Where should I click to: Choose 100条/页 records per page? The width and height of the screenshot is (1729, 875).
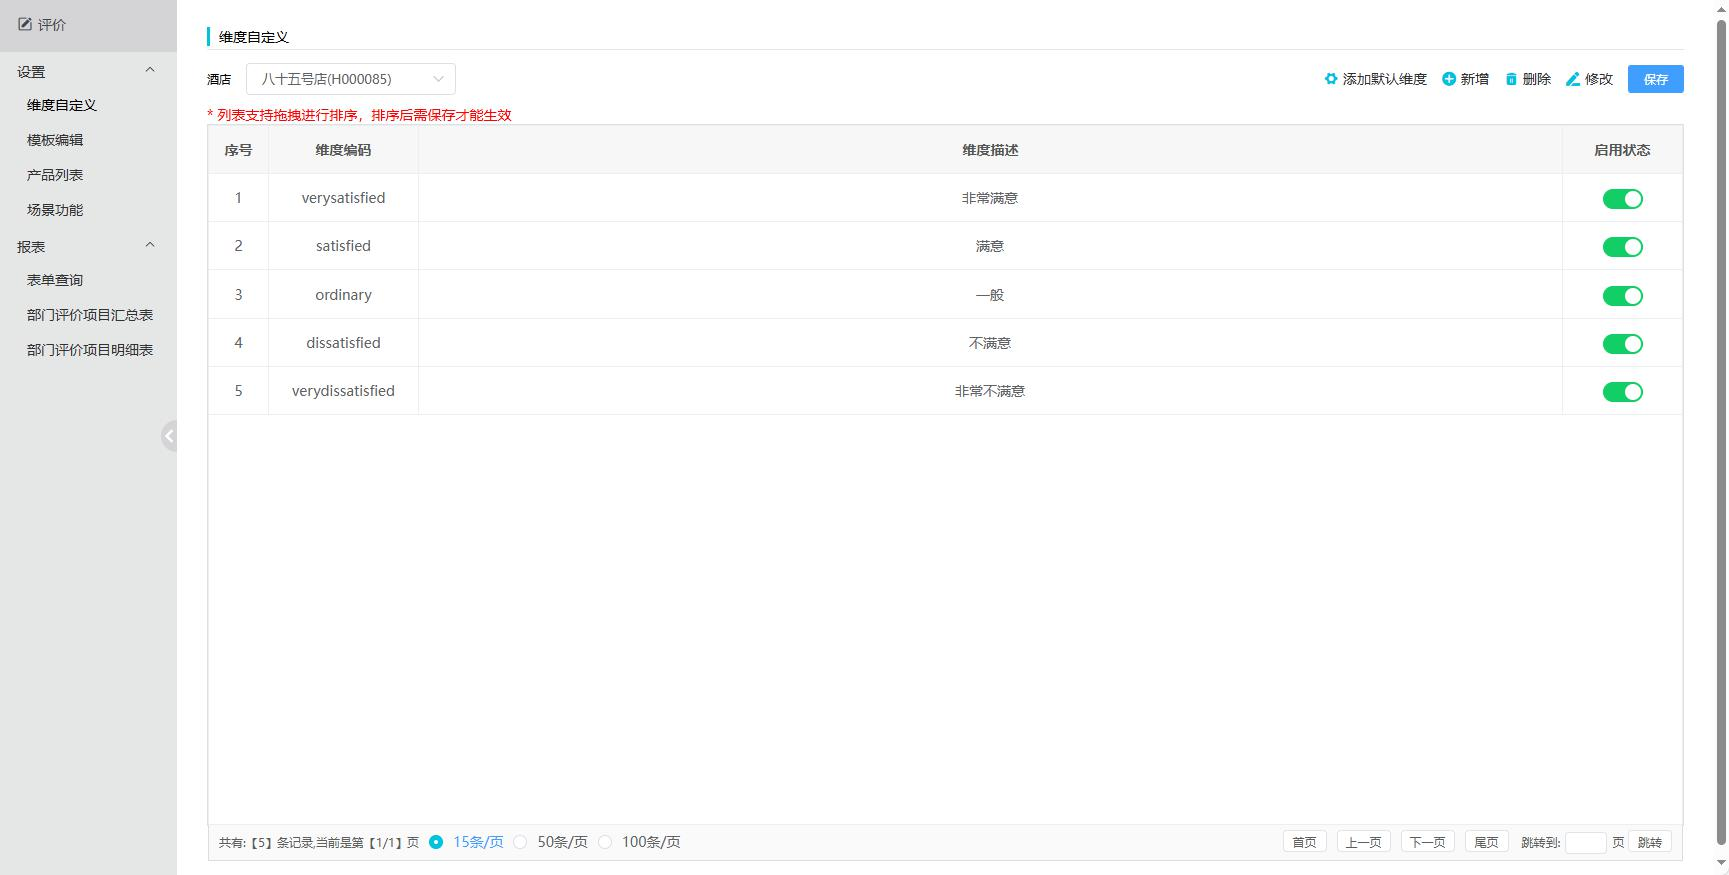[605, 842]
